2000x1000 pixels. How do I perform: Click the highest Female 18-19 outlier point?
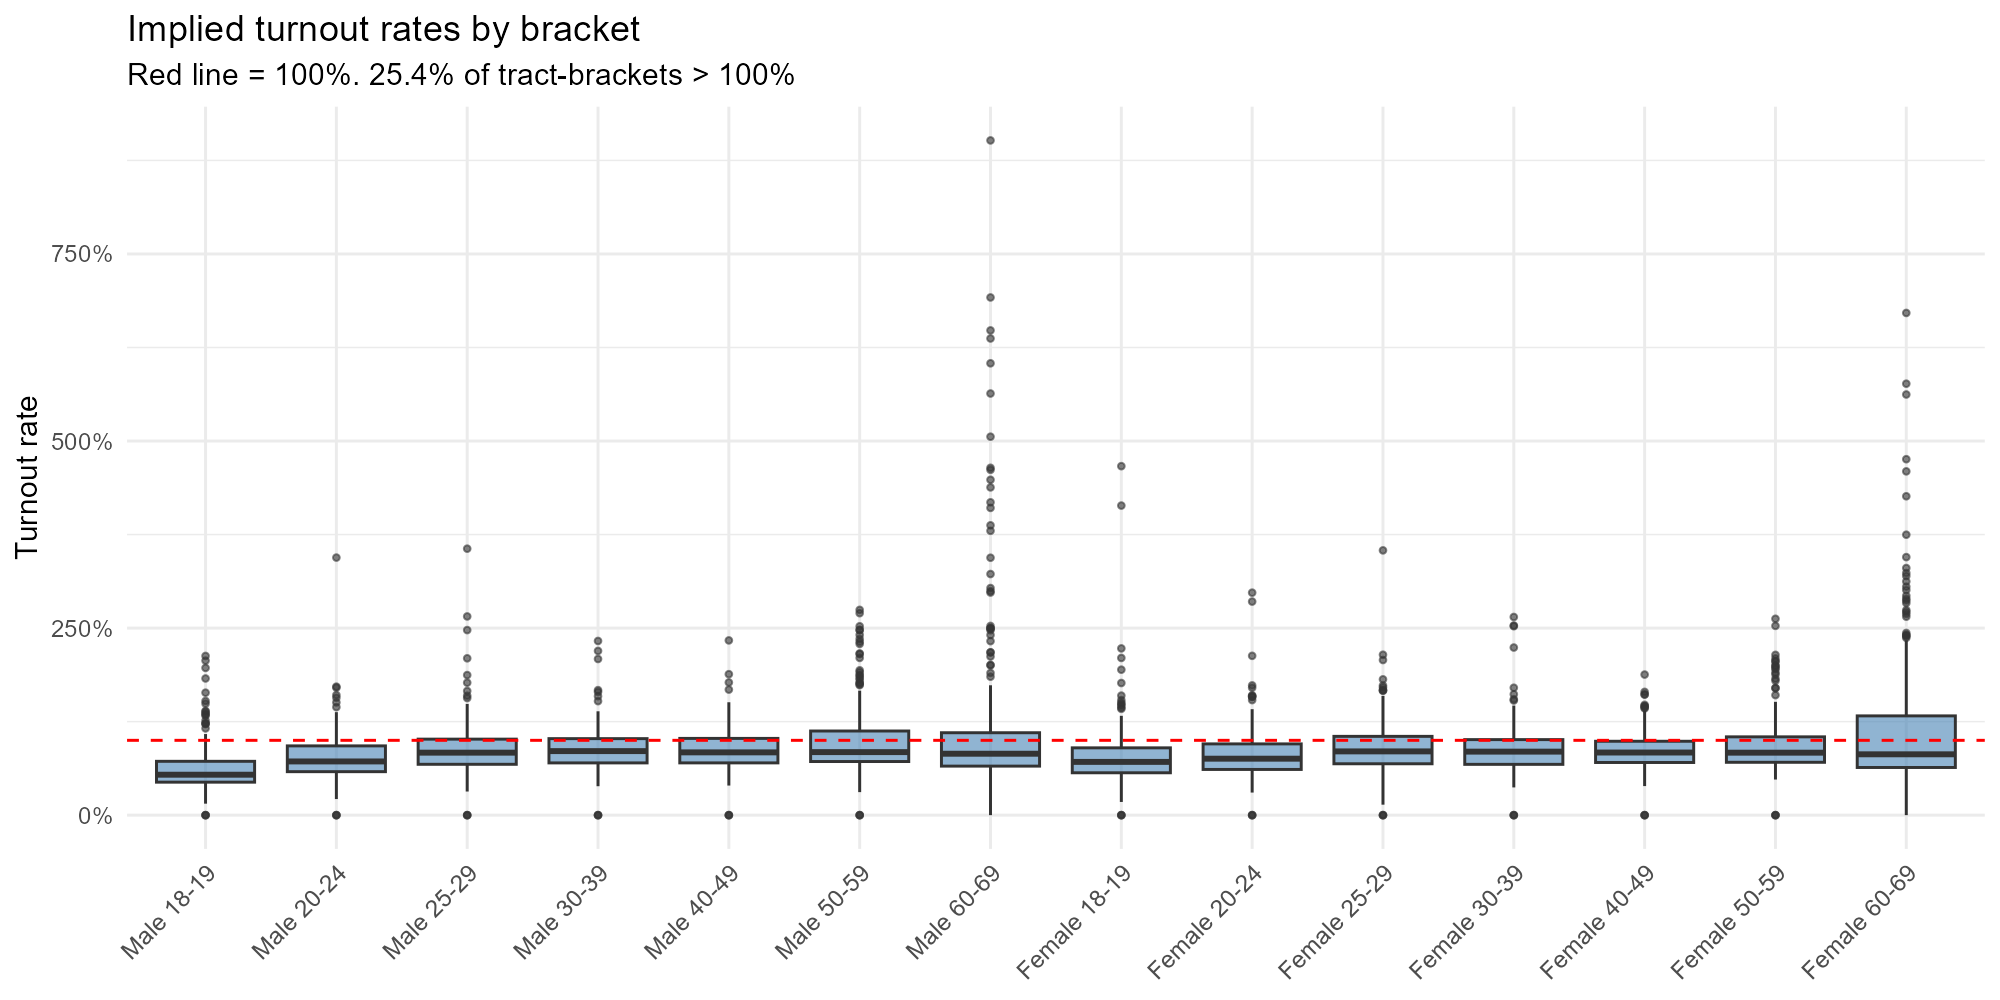pos(1121,466)
